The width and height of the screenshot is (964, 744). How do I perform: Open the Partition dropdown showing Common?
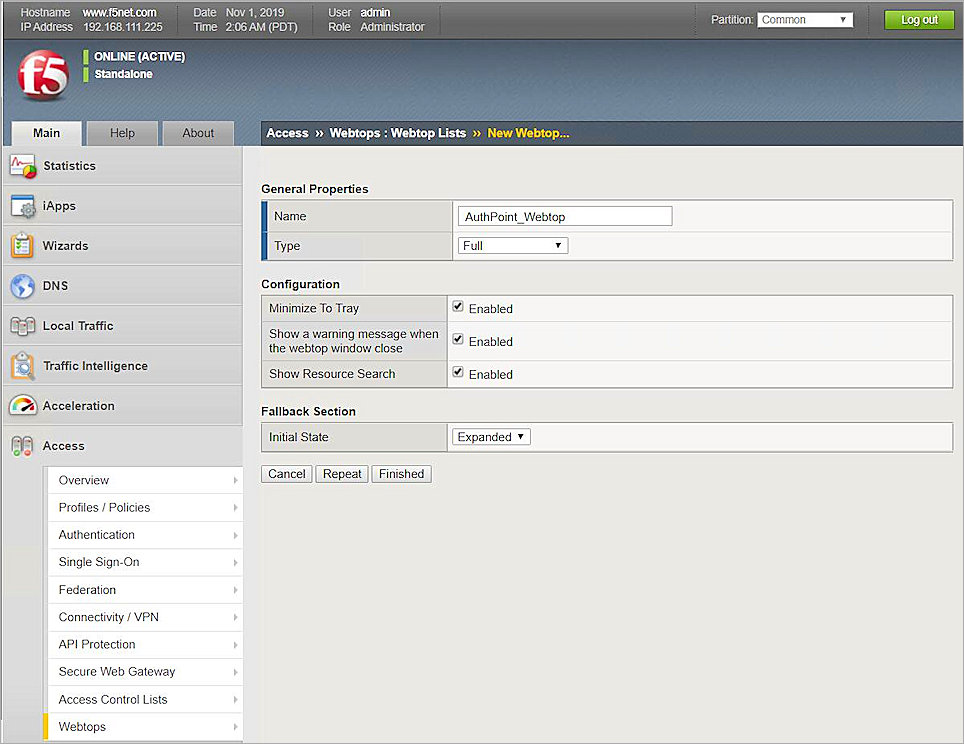coord(805,18)
